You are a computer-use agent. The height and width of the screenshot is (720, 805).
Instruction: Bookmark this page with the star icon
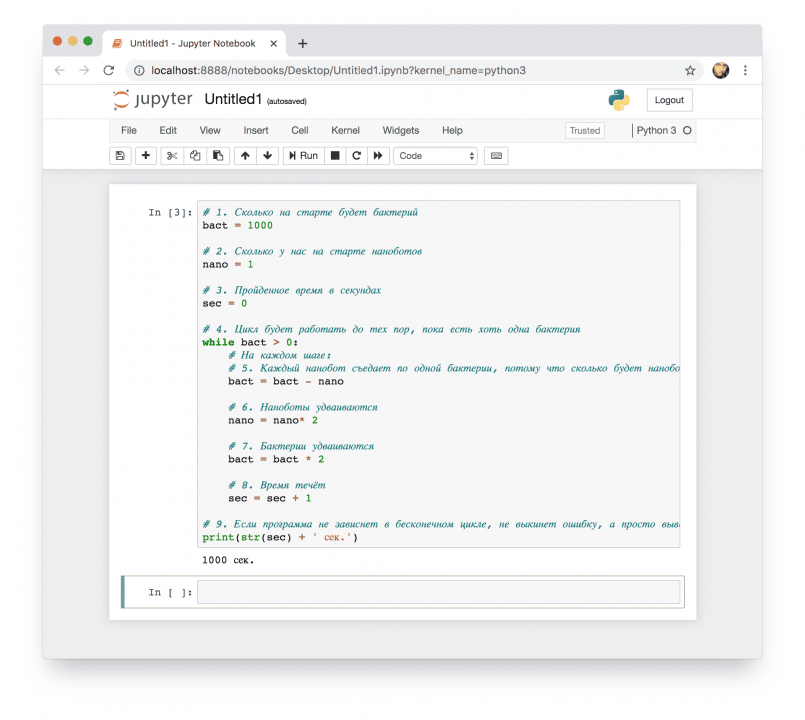[690, 71]
